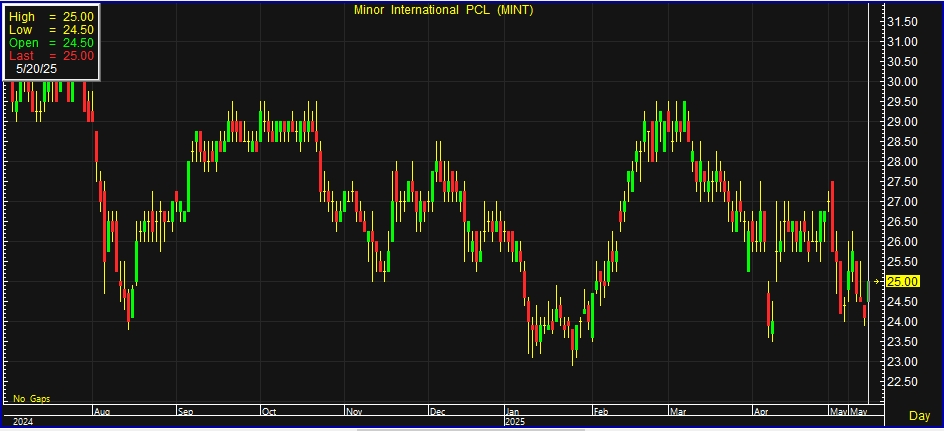Select the Oct marker on time axis
The width and height of the screenshot is (944, 431).
[x=268, y=410]
